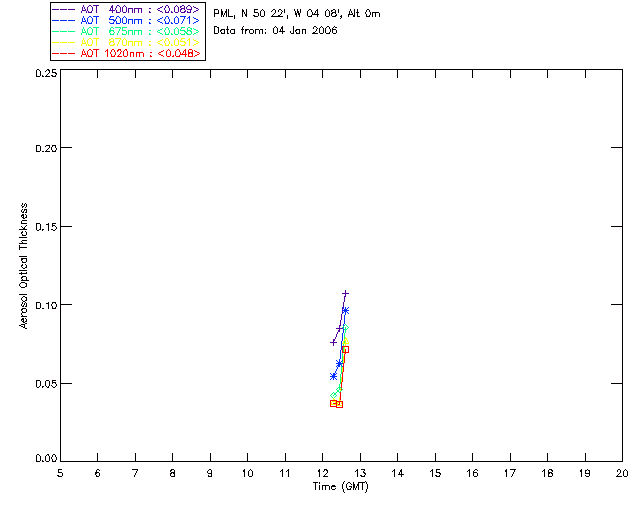
Task: Click the hour 17 x-axis label
Action: coord(510,473)
